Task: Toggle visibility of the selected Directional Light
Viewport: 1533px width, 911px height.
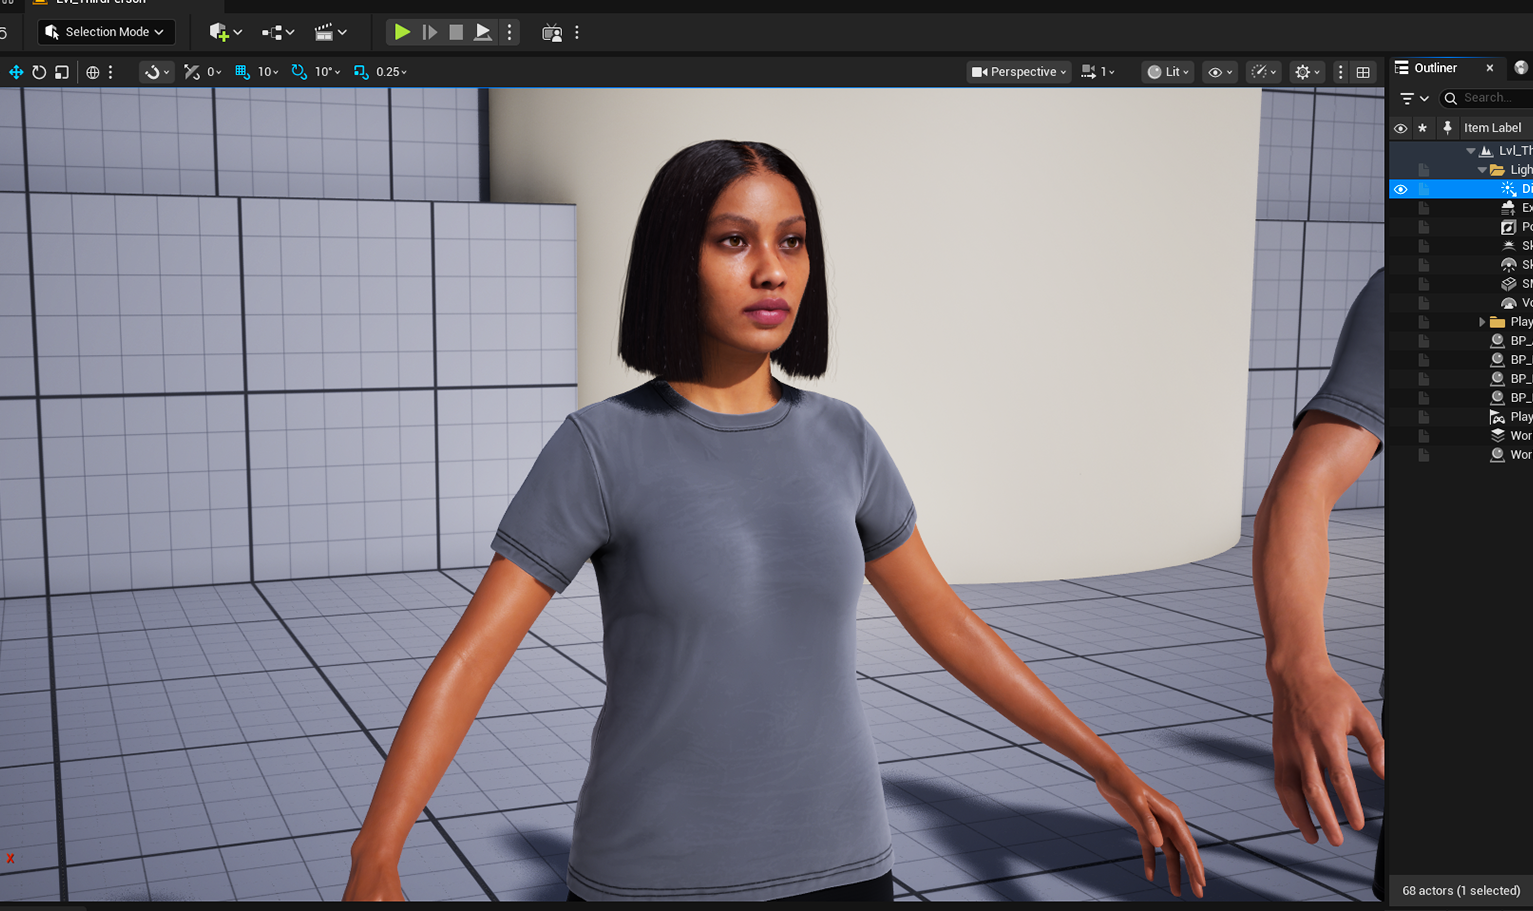Action: (1400, 189)
